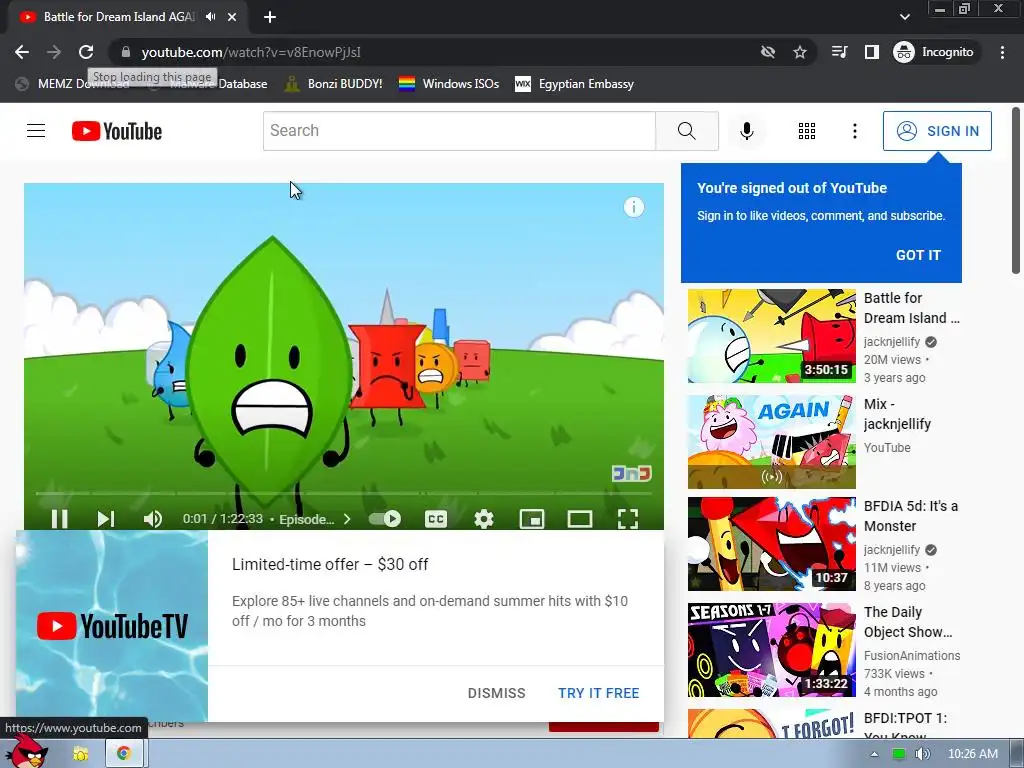
Task: Toggle Chrome side panel
Action: click(x=872, y=52)
